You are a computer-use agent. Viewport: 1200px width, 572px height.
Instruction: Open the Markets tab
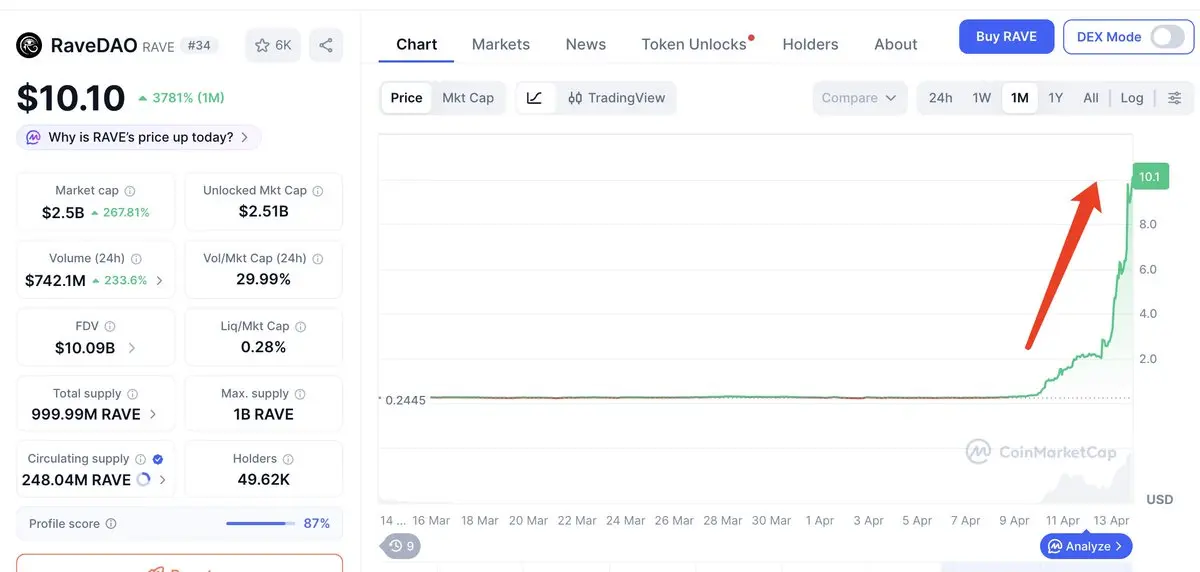[x=501, y=44]
